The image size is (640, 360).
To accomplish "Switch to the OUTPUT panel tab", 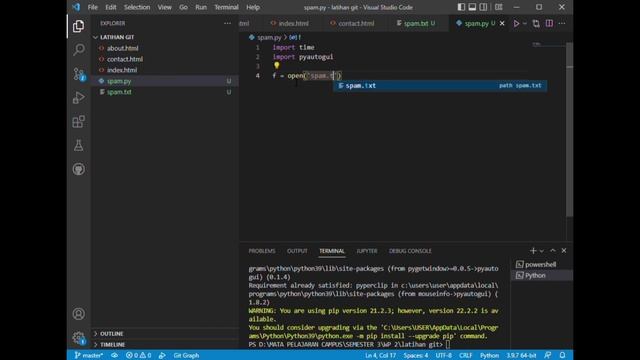I will (297, 251).
